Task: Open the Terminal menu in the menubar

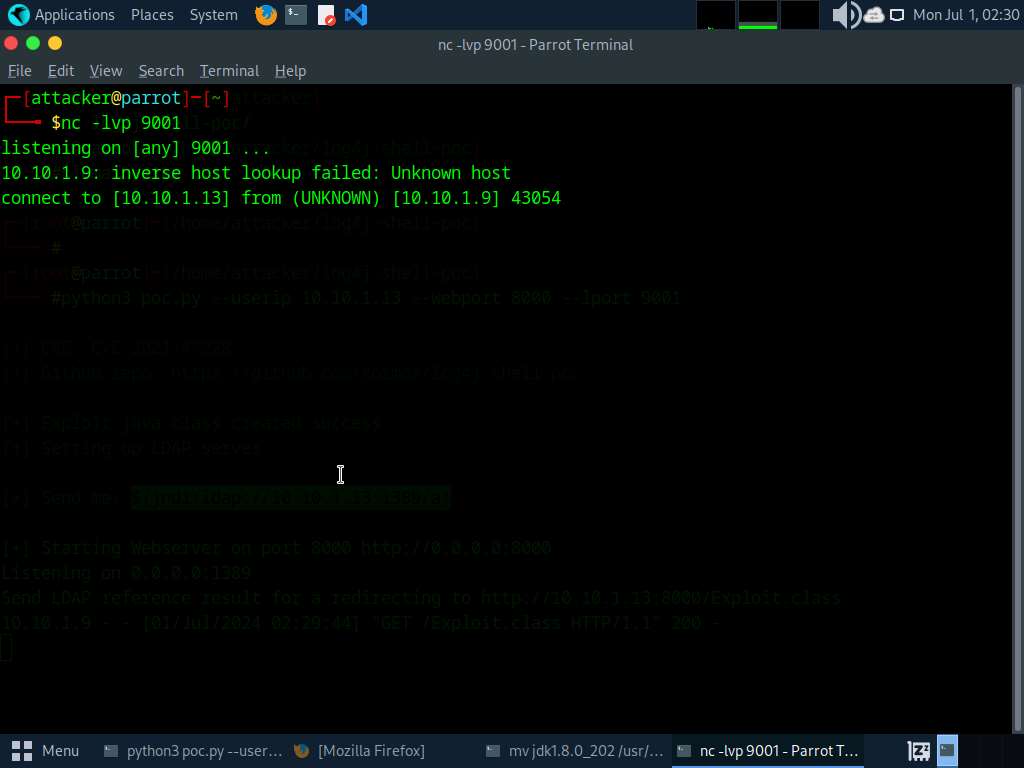Action: tap(229, 71)
